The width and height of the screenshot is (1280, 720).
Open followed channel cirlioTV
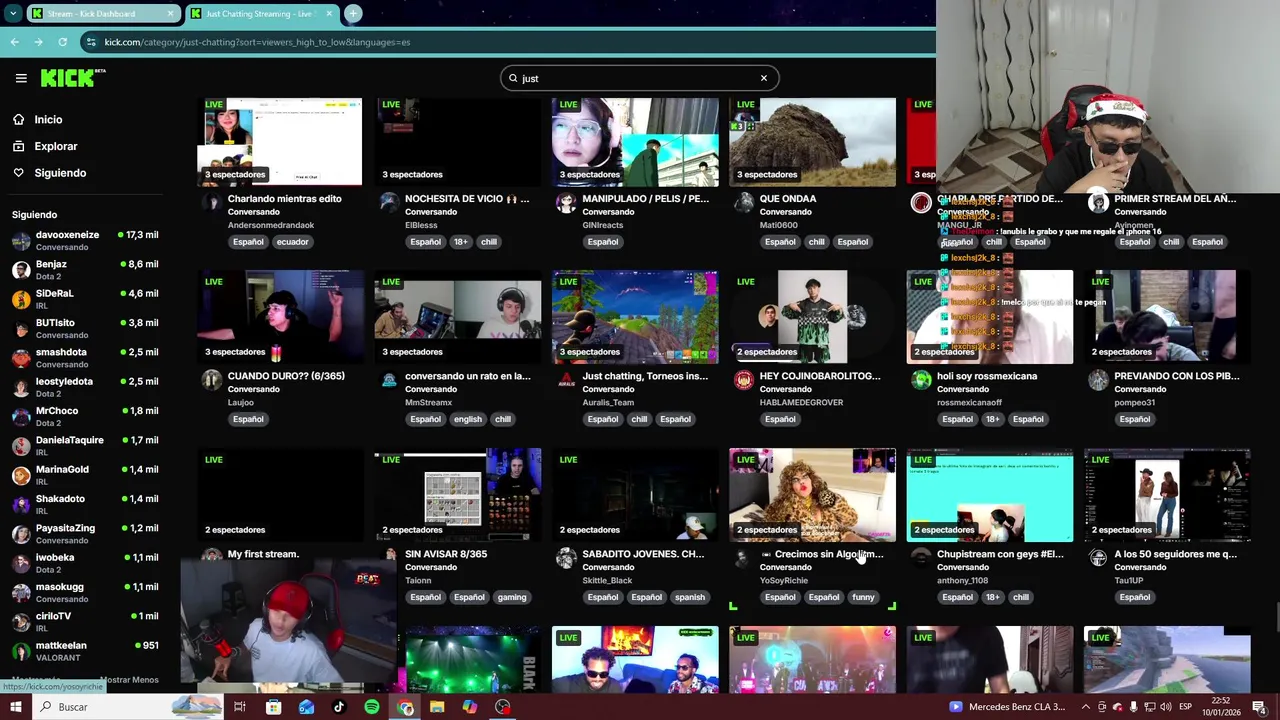[85, 621]
